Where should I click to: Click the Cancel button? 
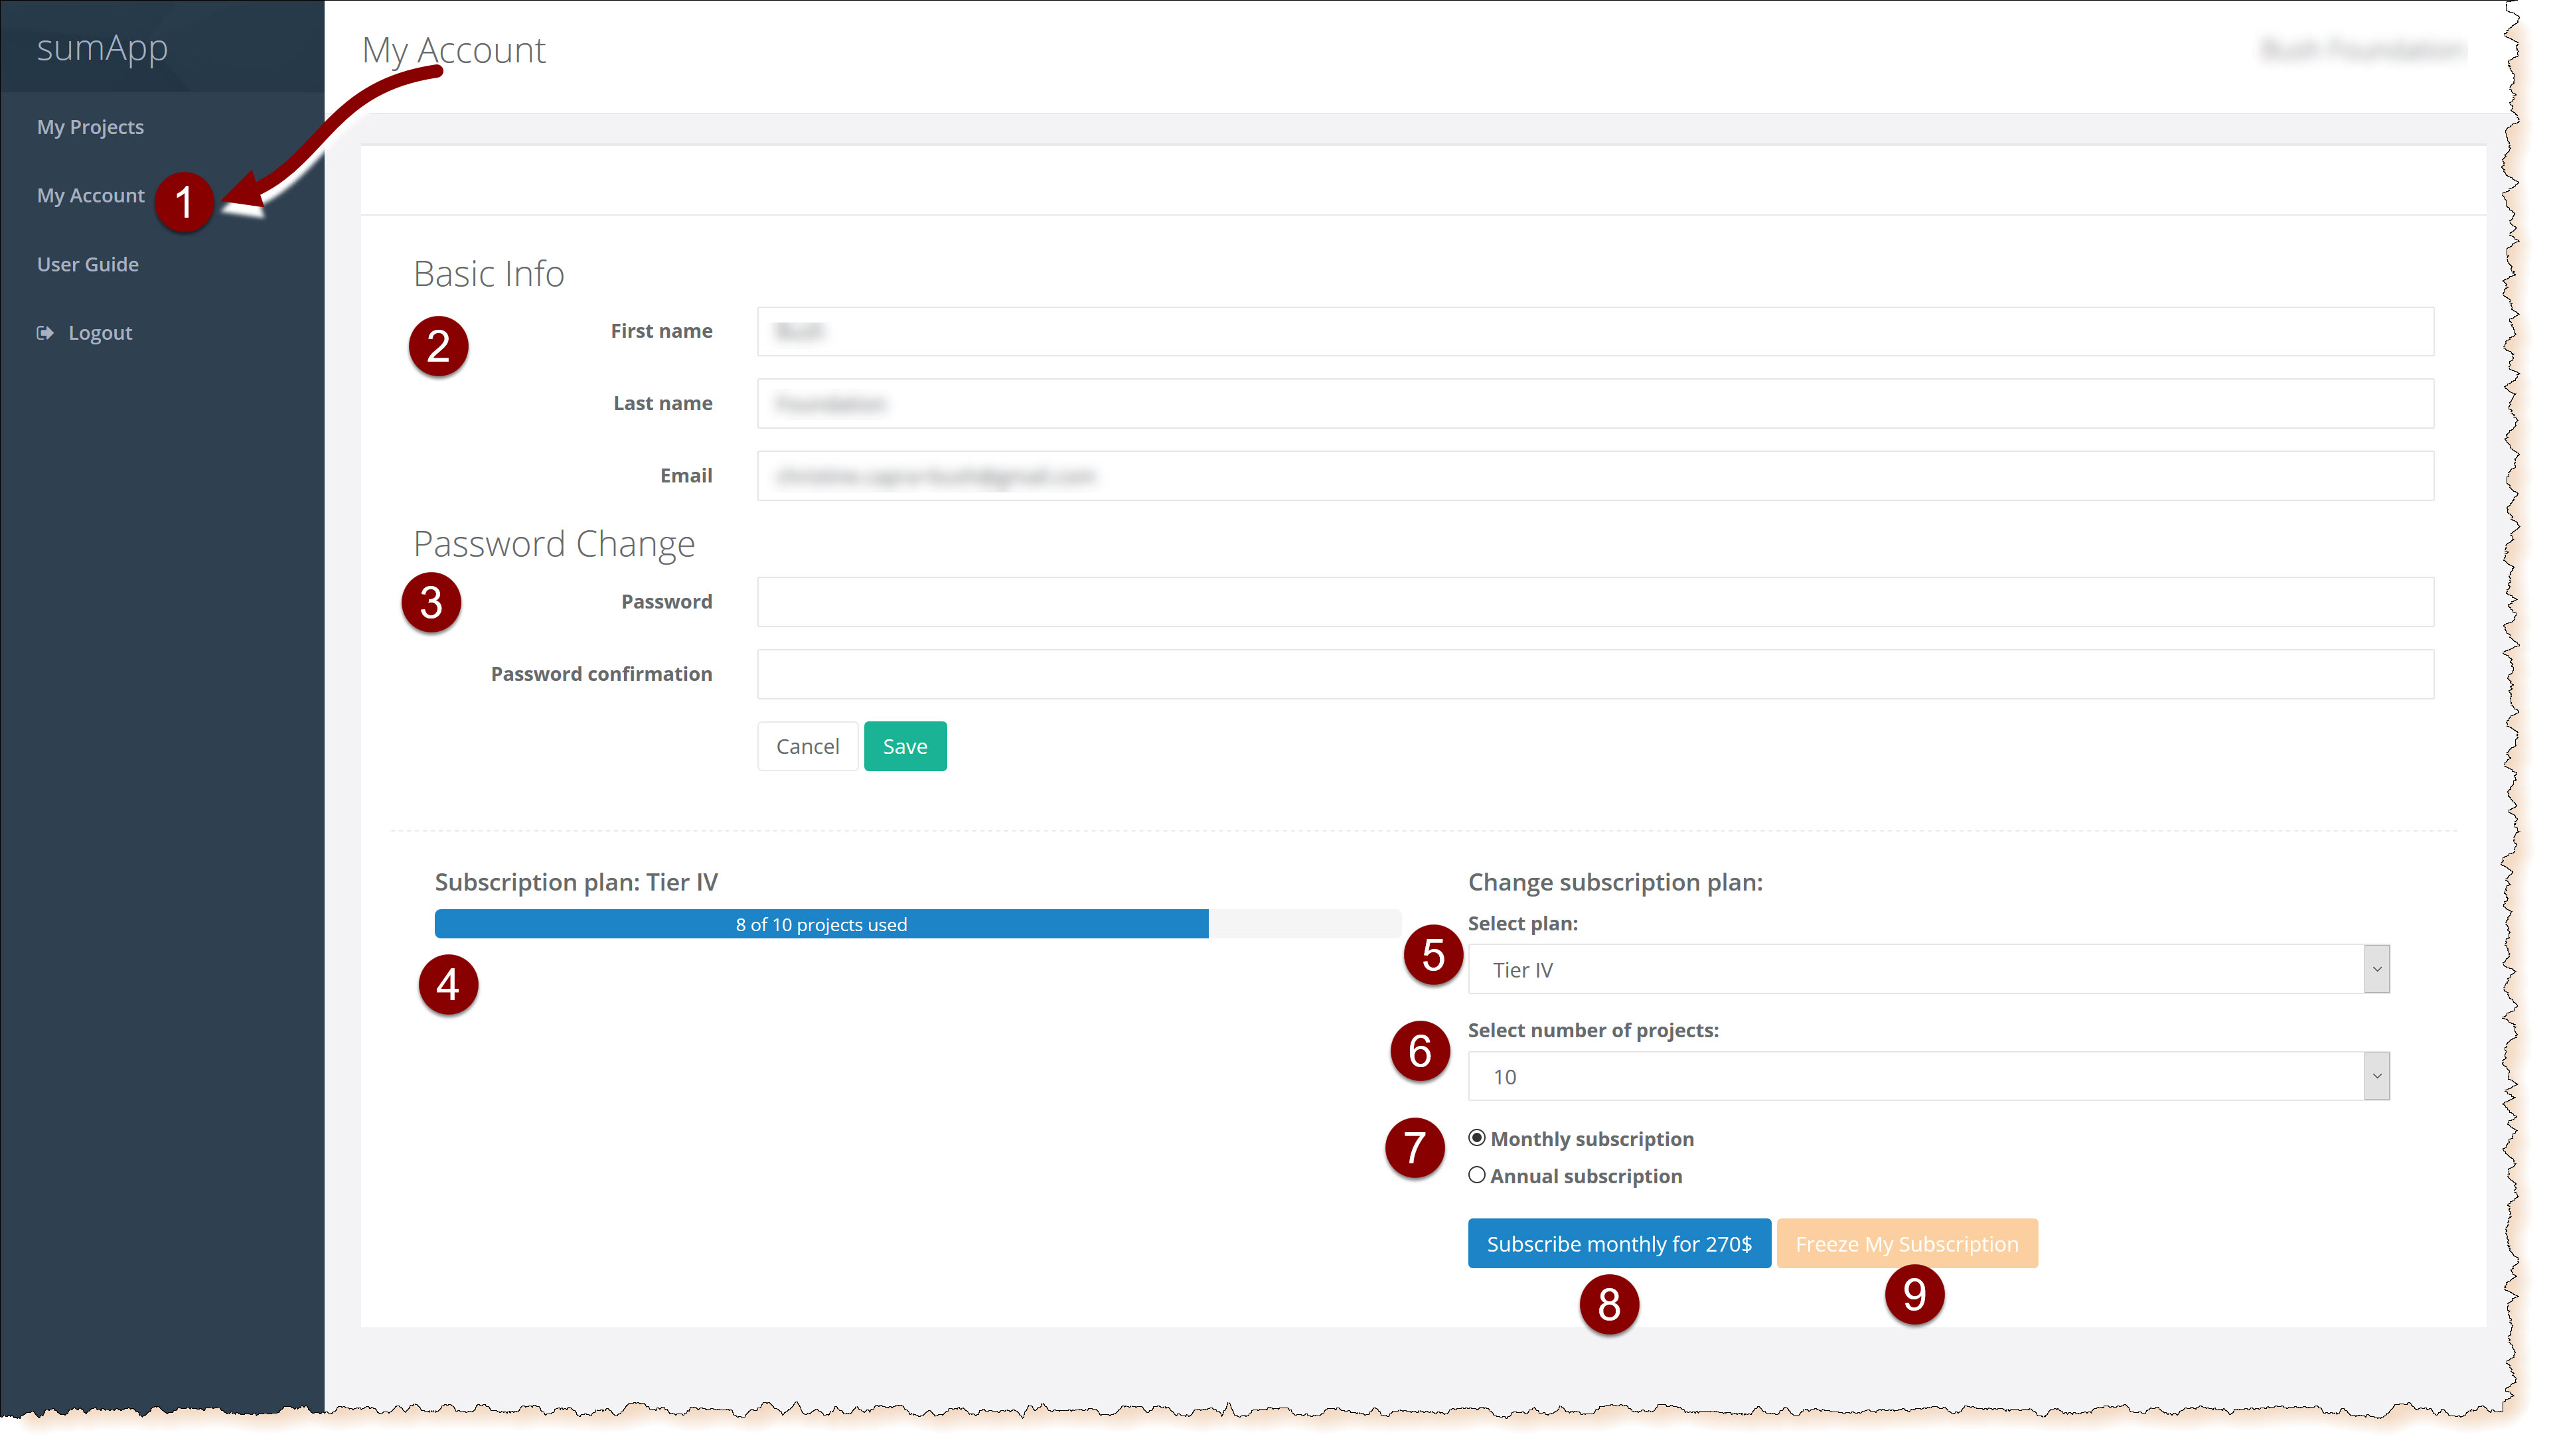807,746
